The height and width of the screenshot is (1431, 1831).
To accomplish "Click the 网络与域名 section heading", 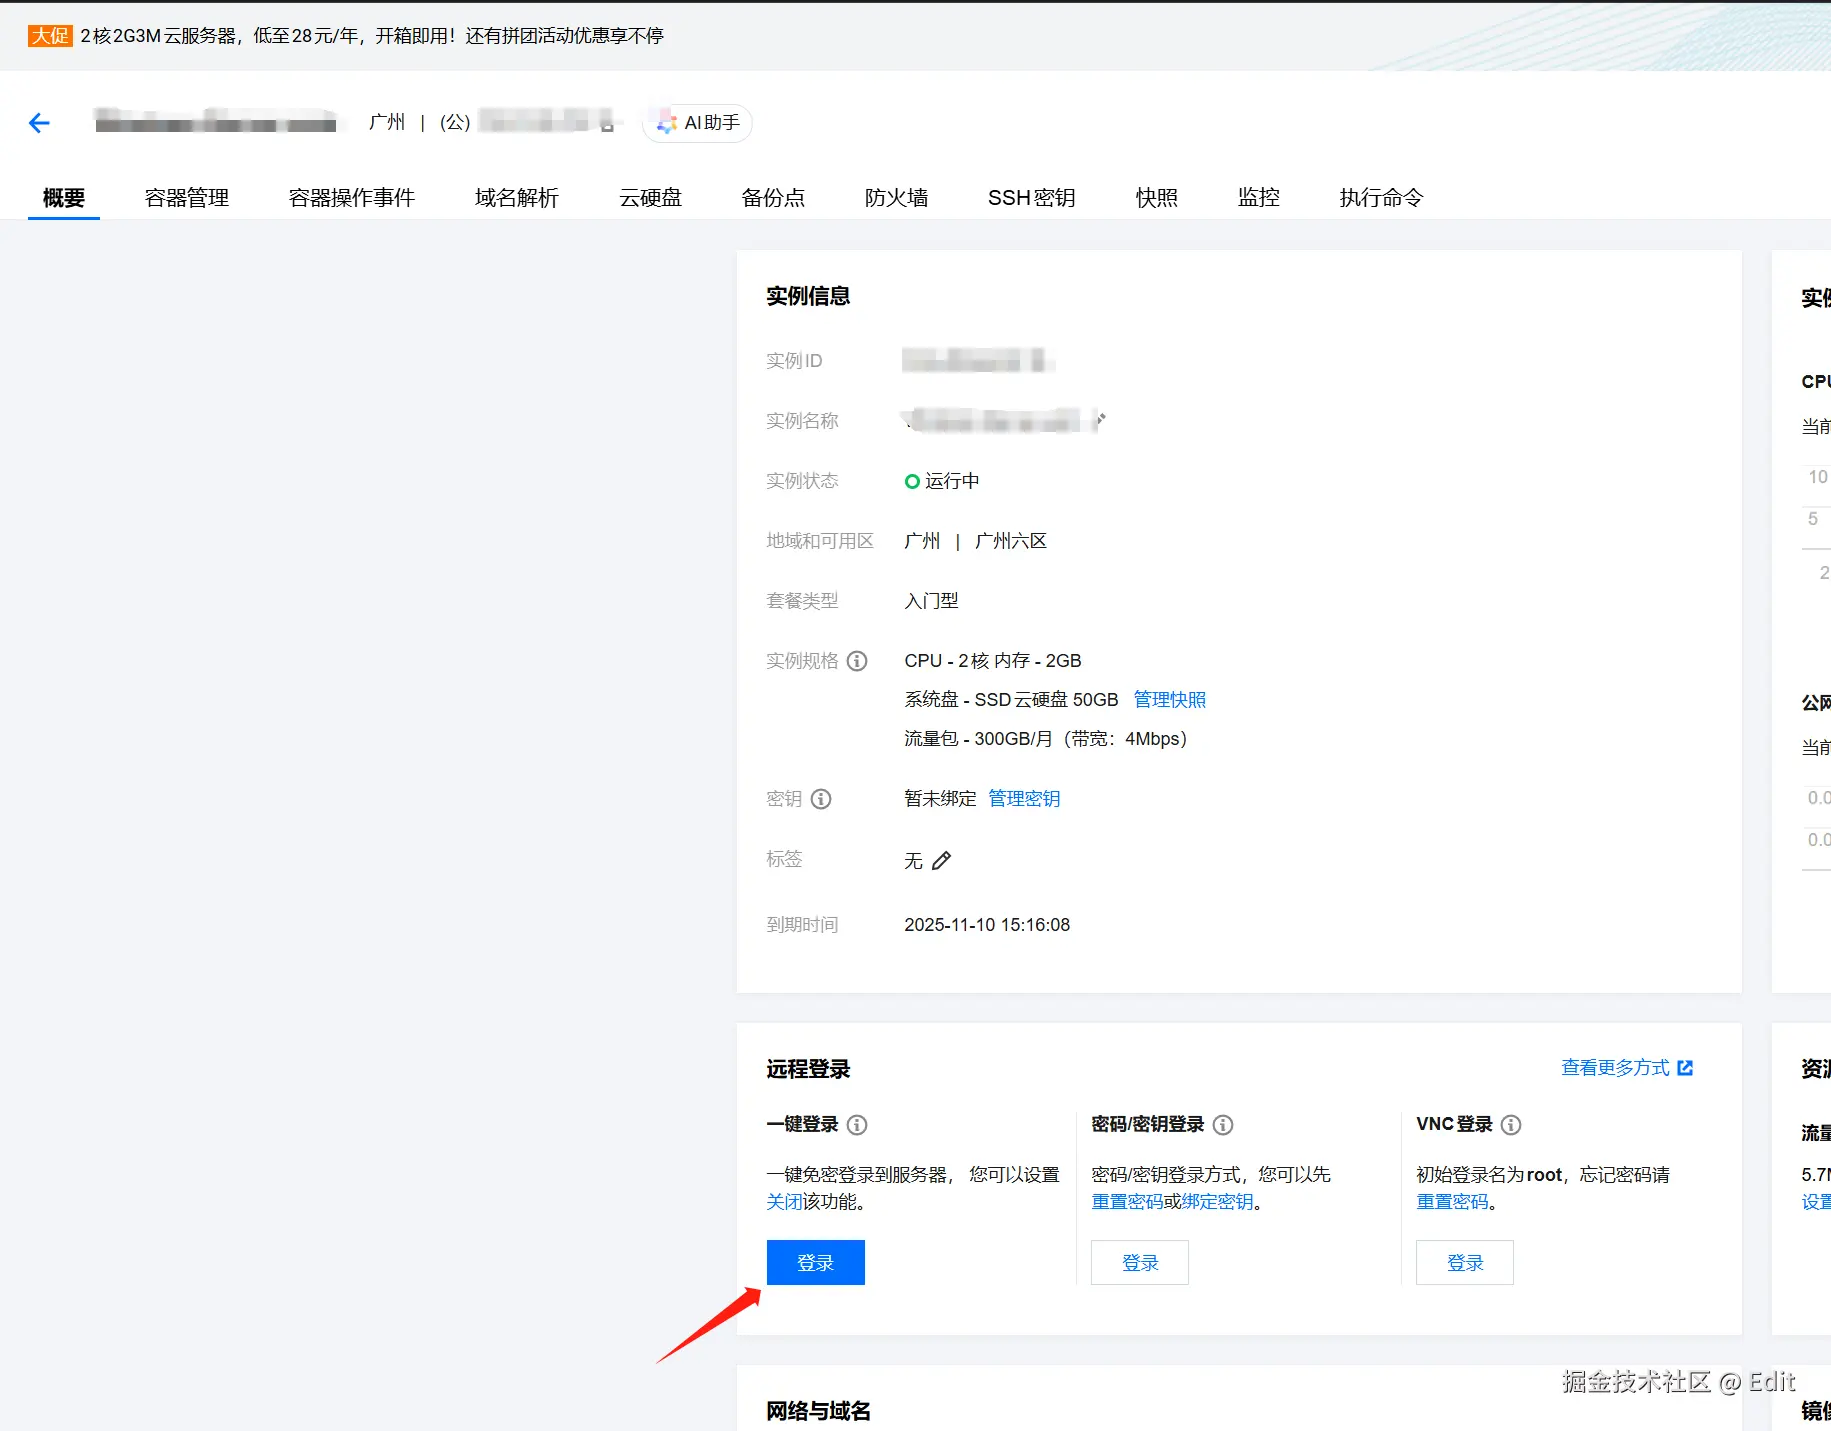I will click(x=818, y=1411).
